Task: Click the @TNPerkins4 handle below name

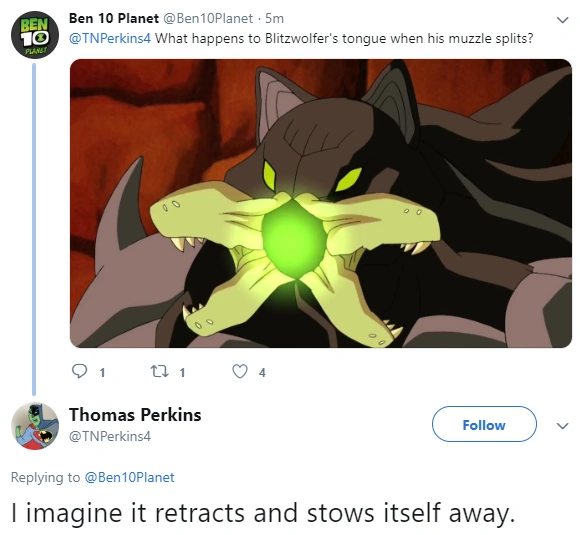Action: tap(110, 436)
